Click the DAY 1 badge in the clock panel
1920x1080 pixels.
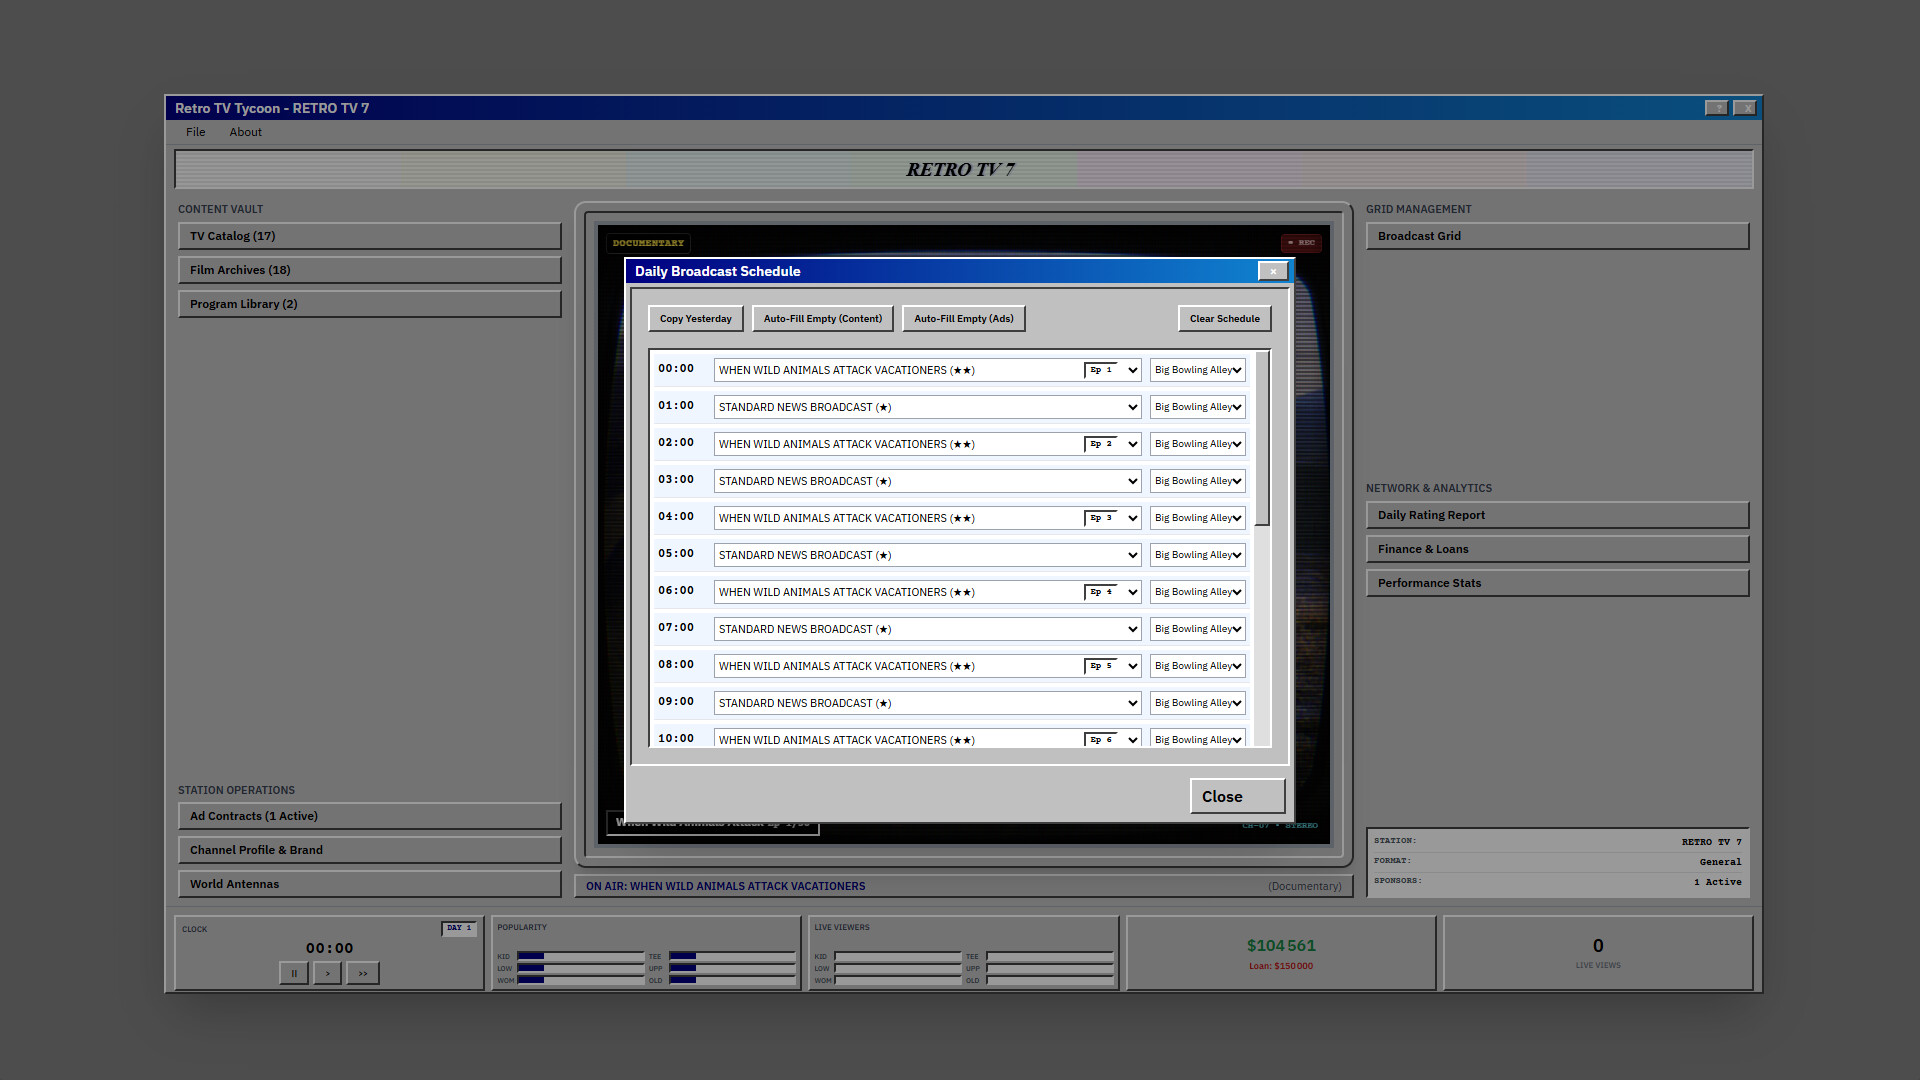point(459,928)
